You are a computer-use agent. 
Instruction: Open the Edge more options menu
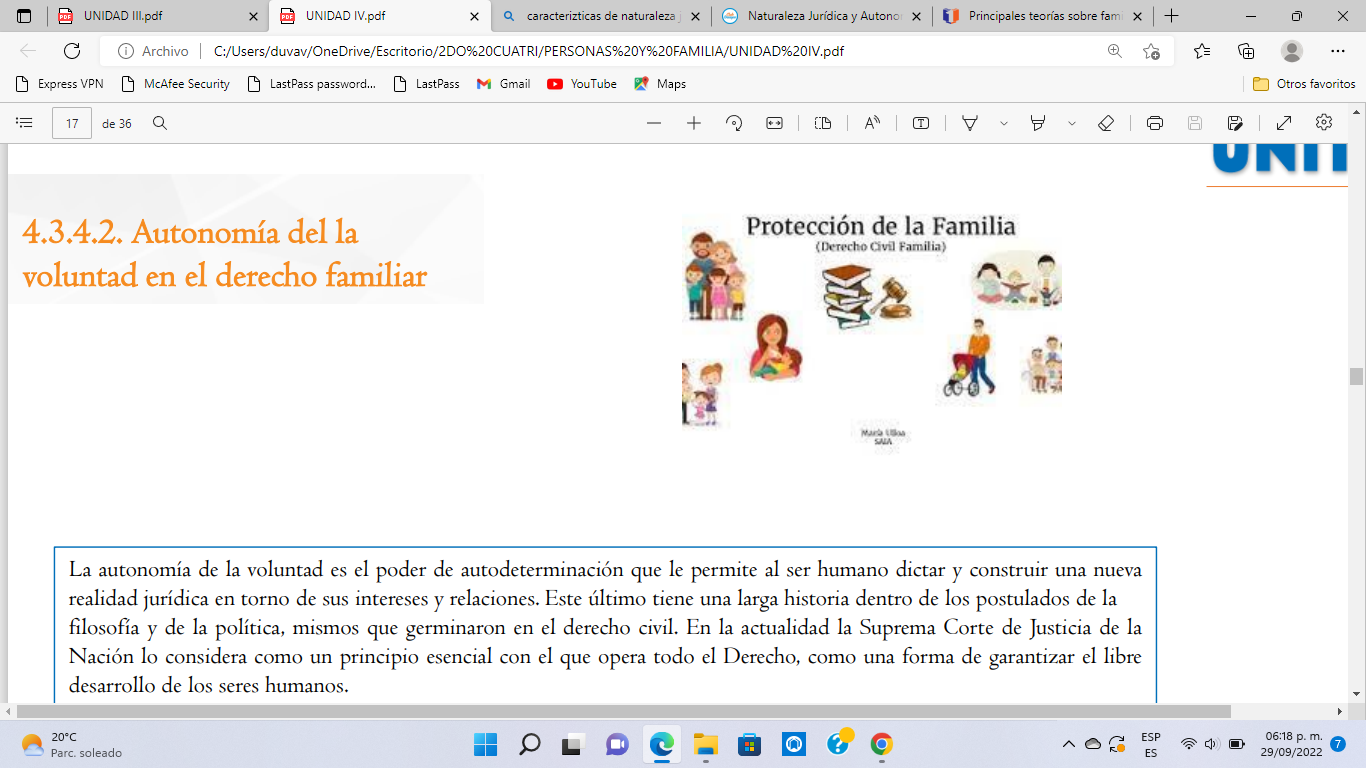click(1338, 51)
